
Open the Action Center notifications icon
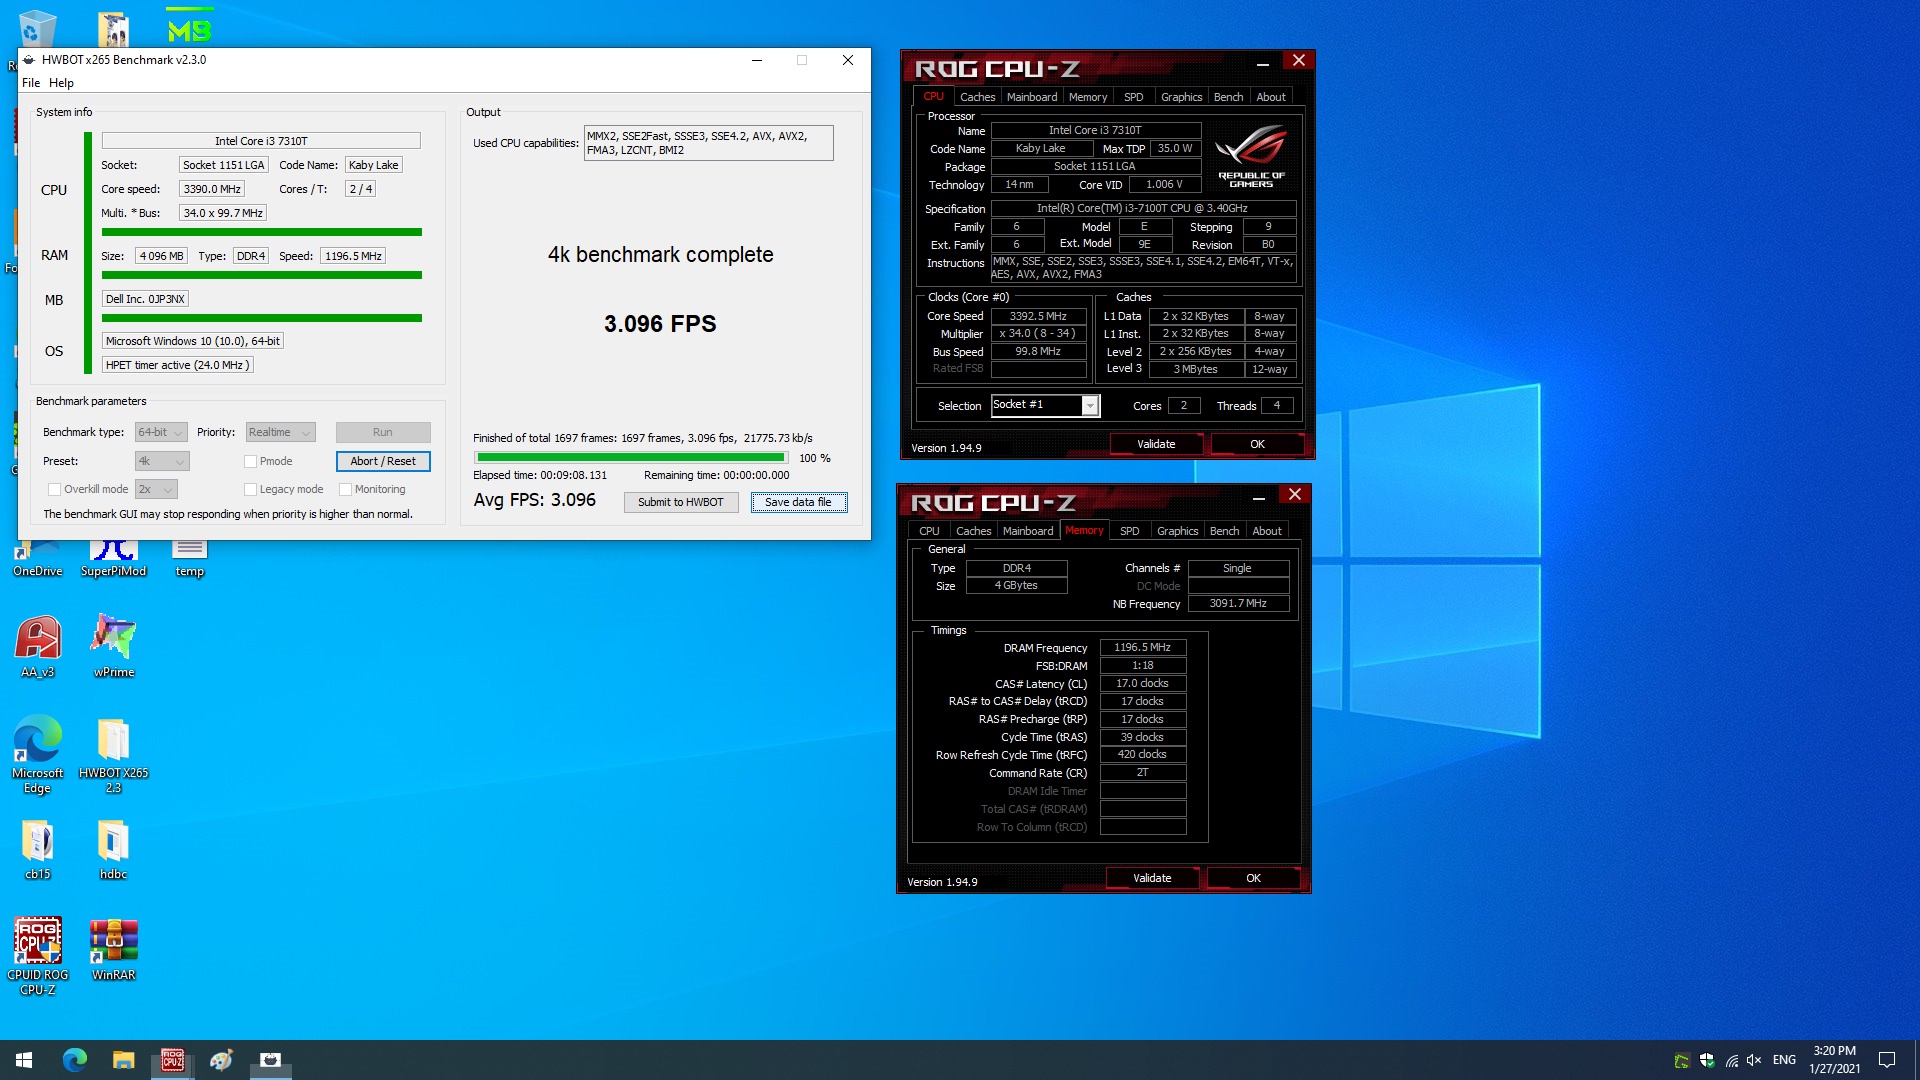[1887, 1060]
